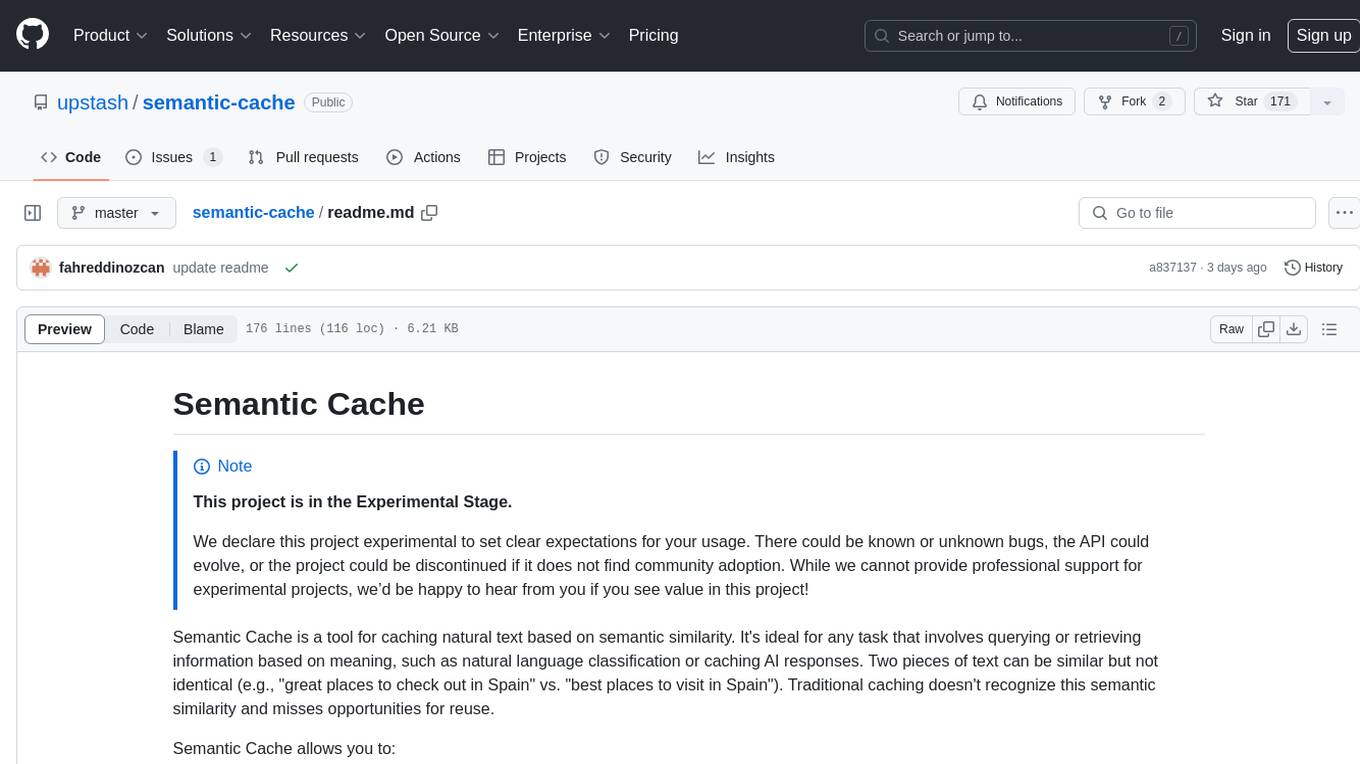Open fahreddinozcan avatar
Image resolution: width=1360 pixels, height=764 pixels.
click(x=41, y=268)
